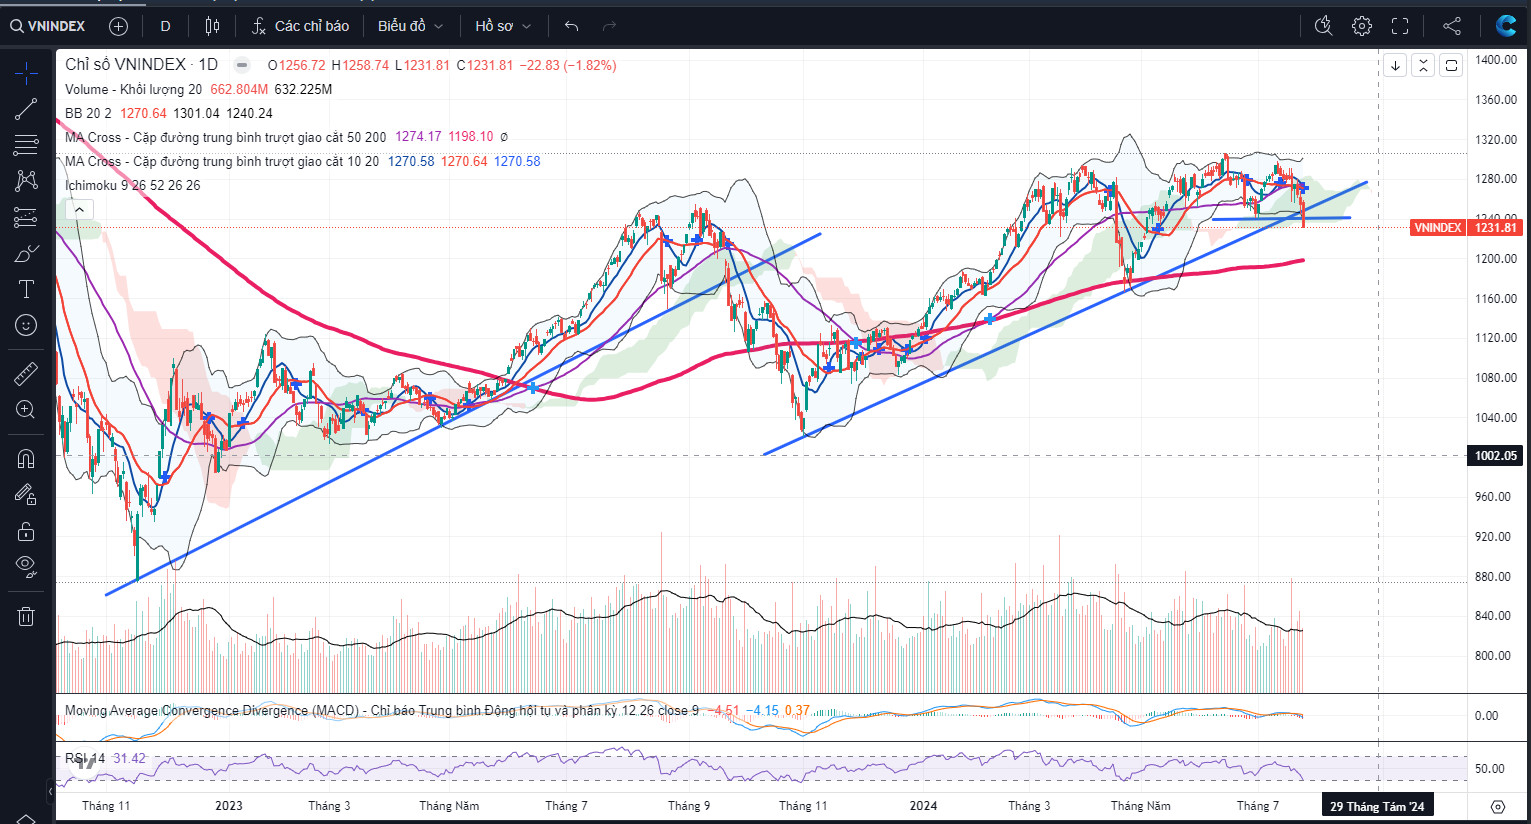This screenshot has width=1531, height=824.
Task: Lock all drawing tools
Action: point(26,531)
